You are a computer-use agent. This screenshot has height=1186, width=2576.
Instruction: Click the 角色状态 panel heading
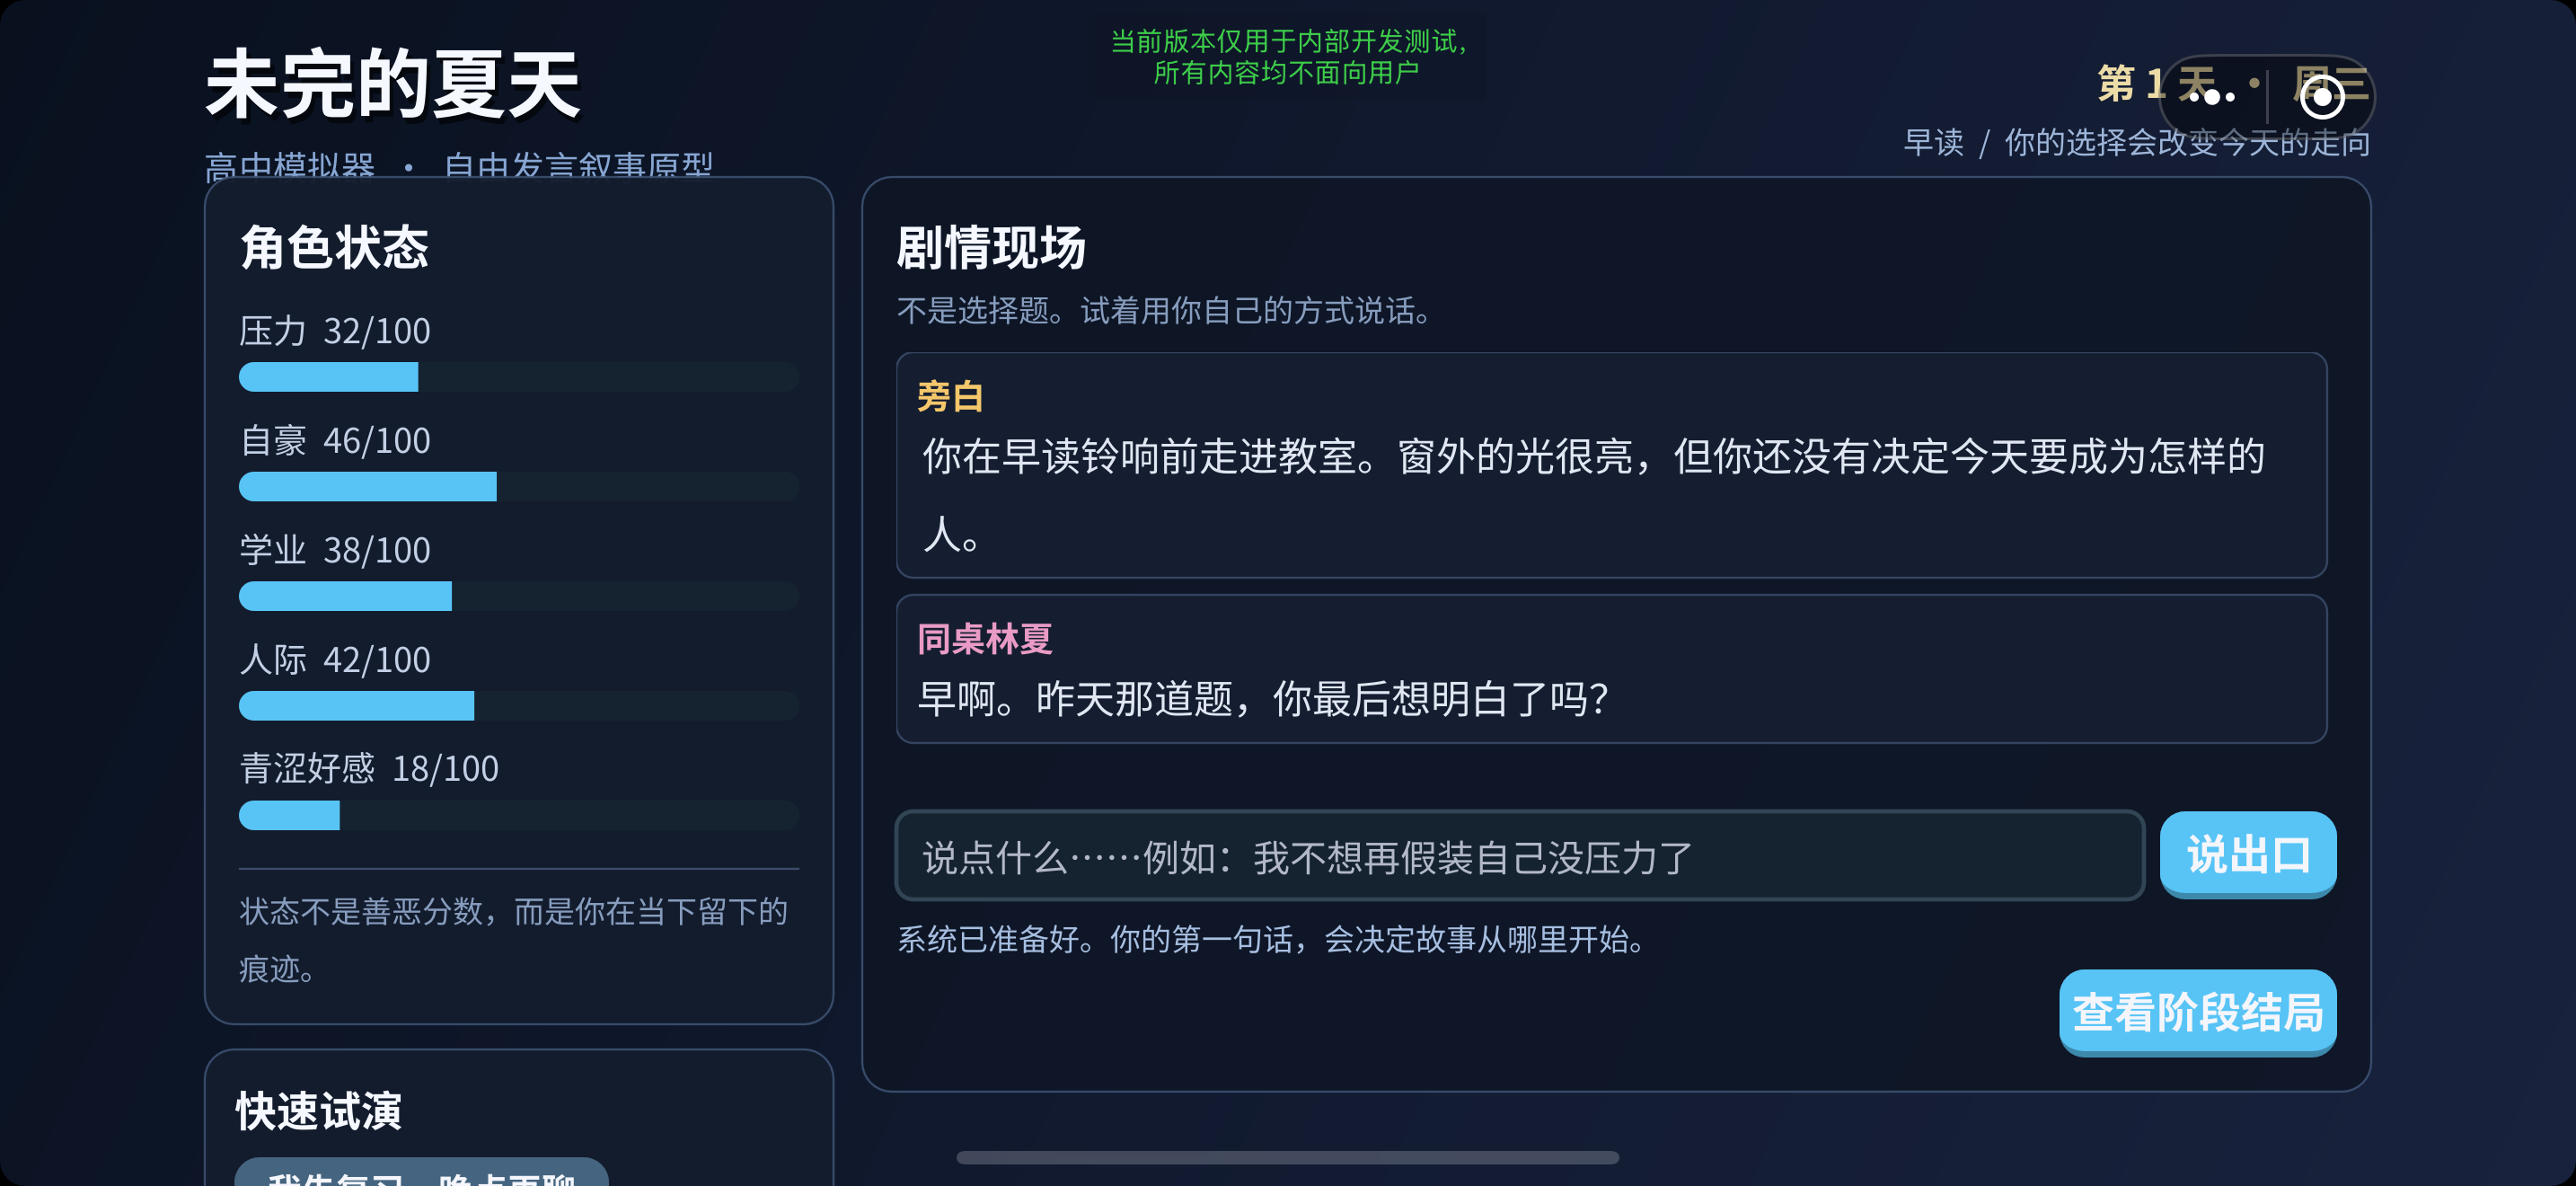334,247
